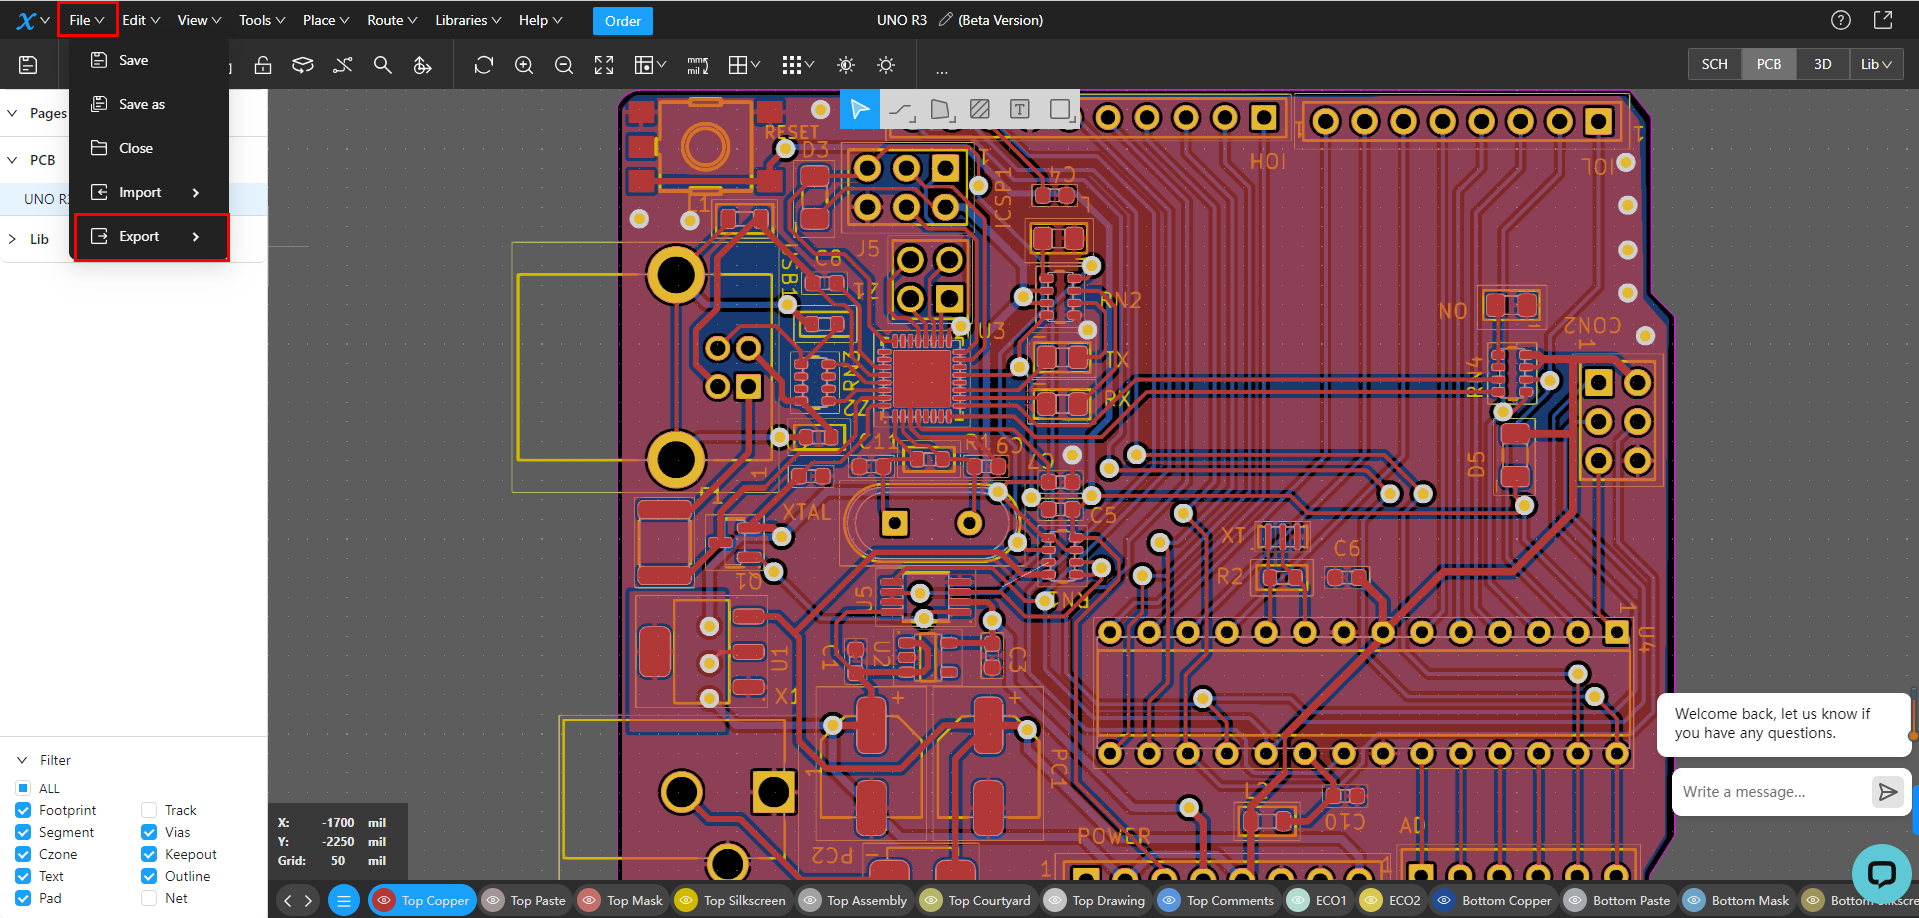
Task: Click the full sun brightness icon
Action: pyautogui.click(x=886, y=65)
